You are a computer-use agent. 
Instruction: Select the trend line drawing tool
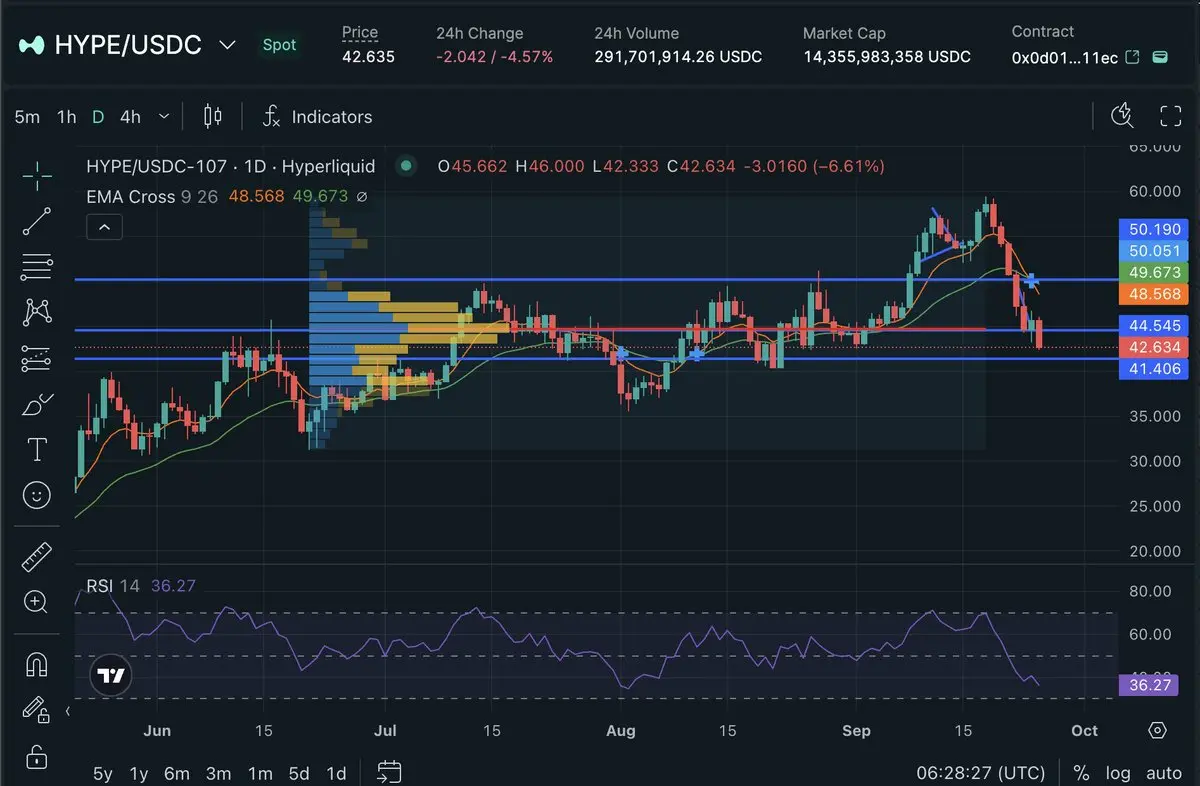pyautogui.click(x=37, y=222)
